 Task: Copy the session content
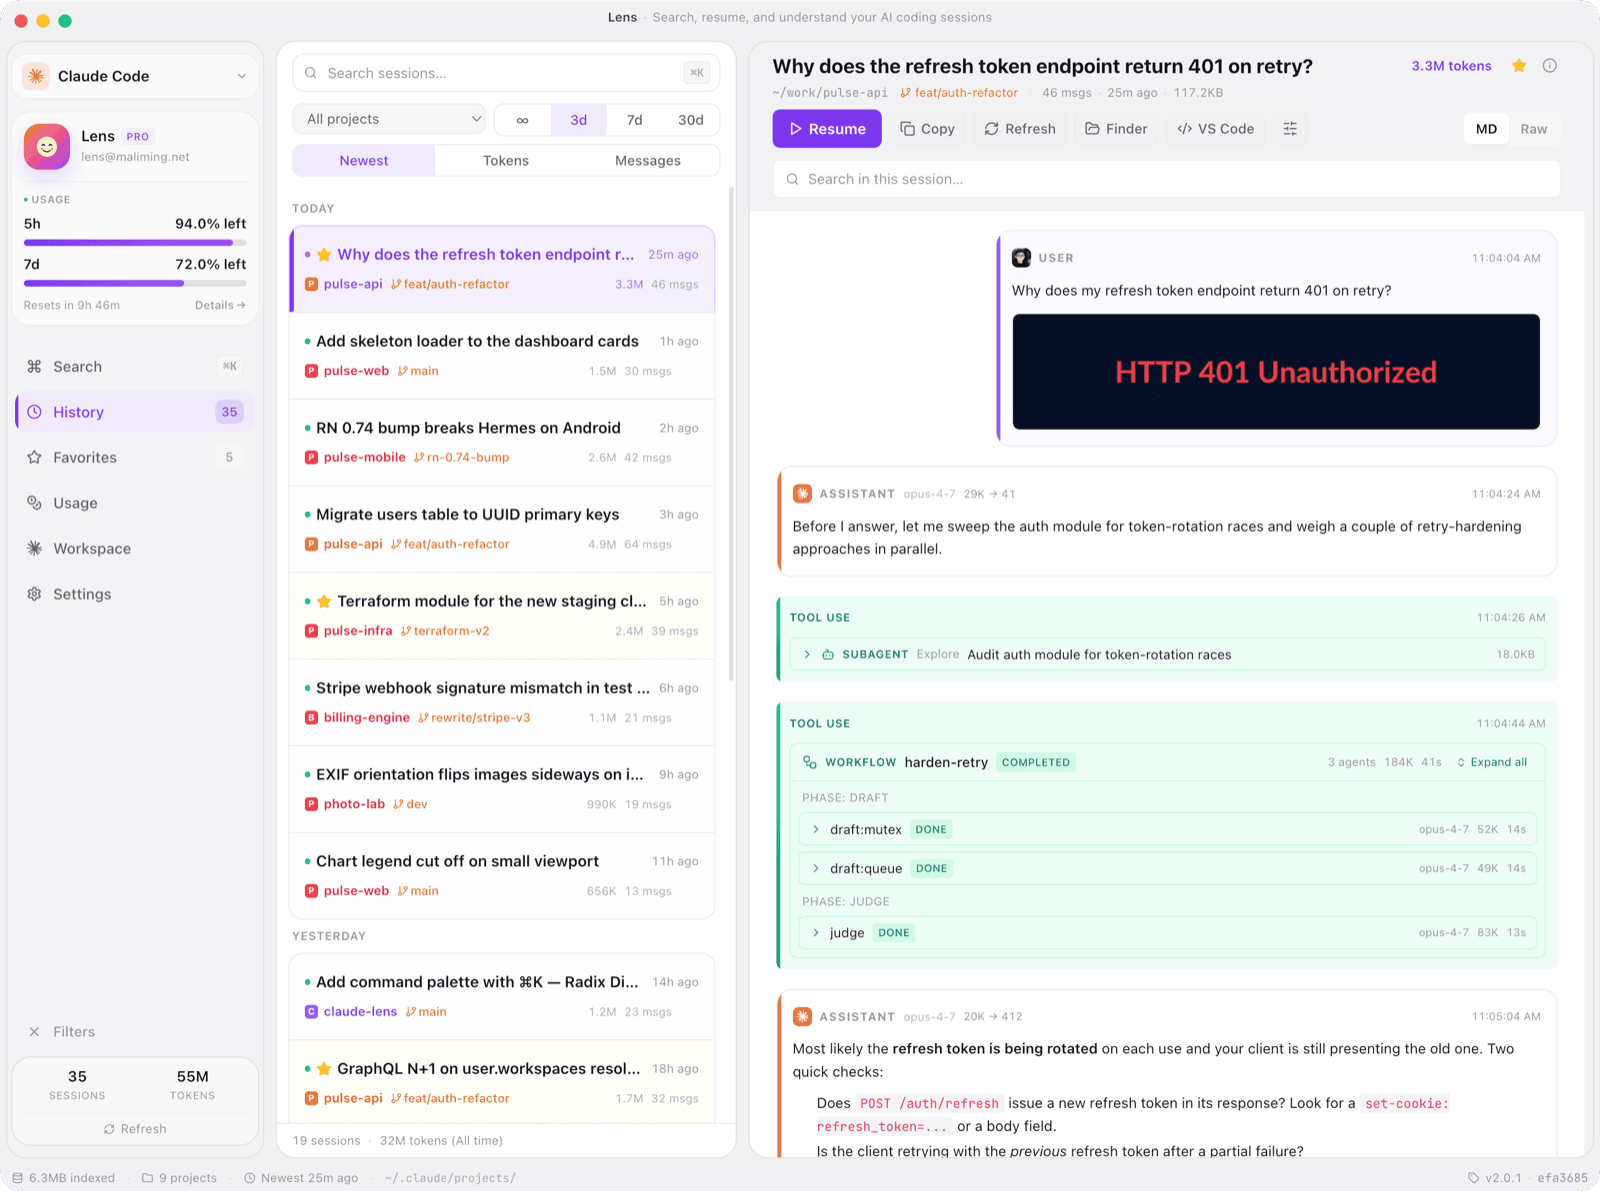[x=927, y=129]
